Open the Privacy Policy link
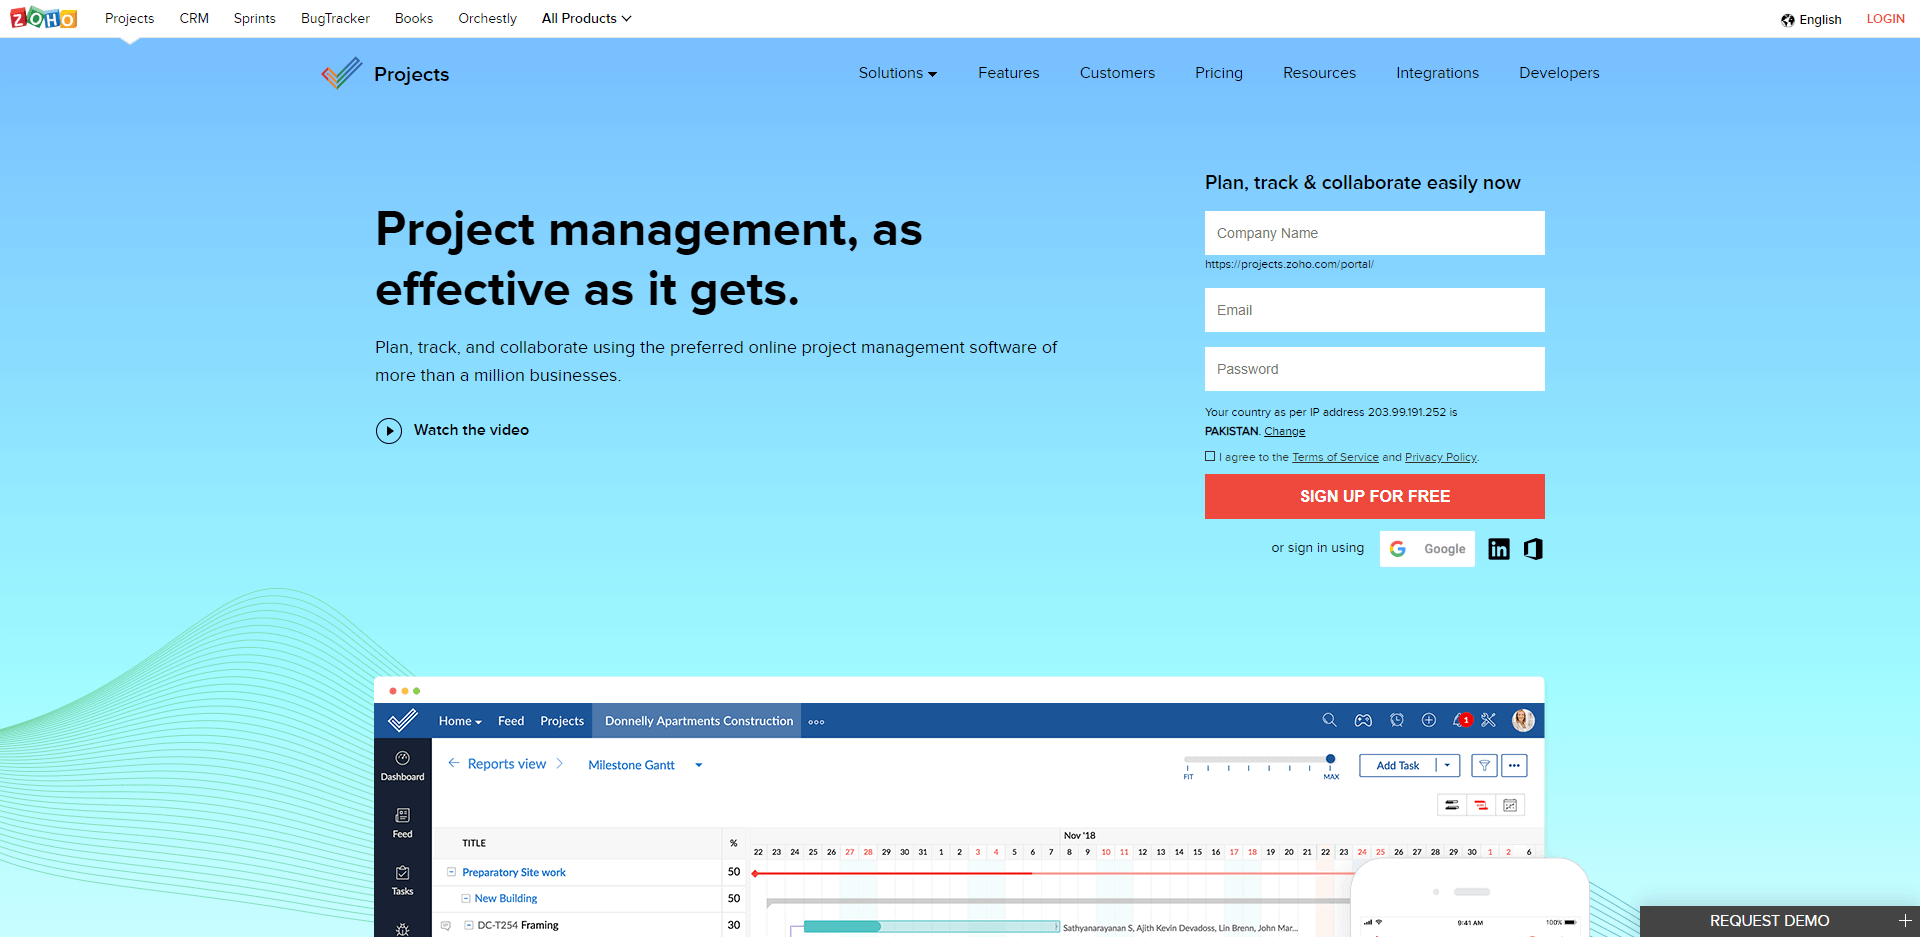The height and width of the screenshot is (937, 1920). click(x=1440, y=457)
